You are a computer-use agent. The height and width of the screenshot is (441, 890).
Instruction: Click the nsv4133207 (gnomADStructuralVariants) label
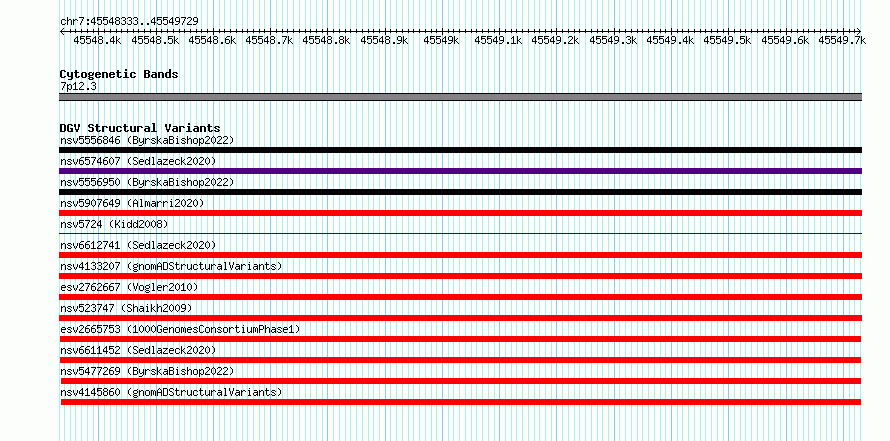click(171, 266)
